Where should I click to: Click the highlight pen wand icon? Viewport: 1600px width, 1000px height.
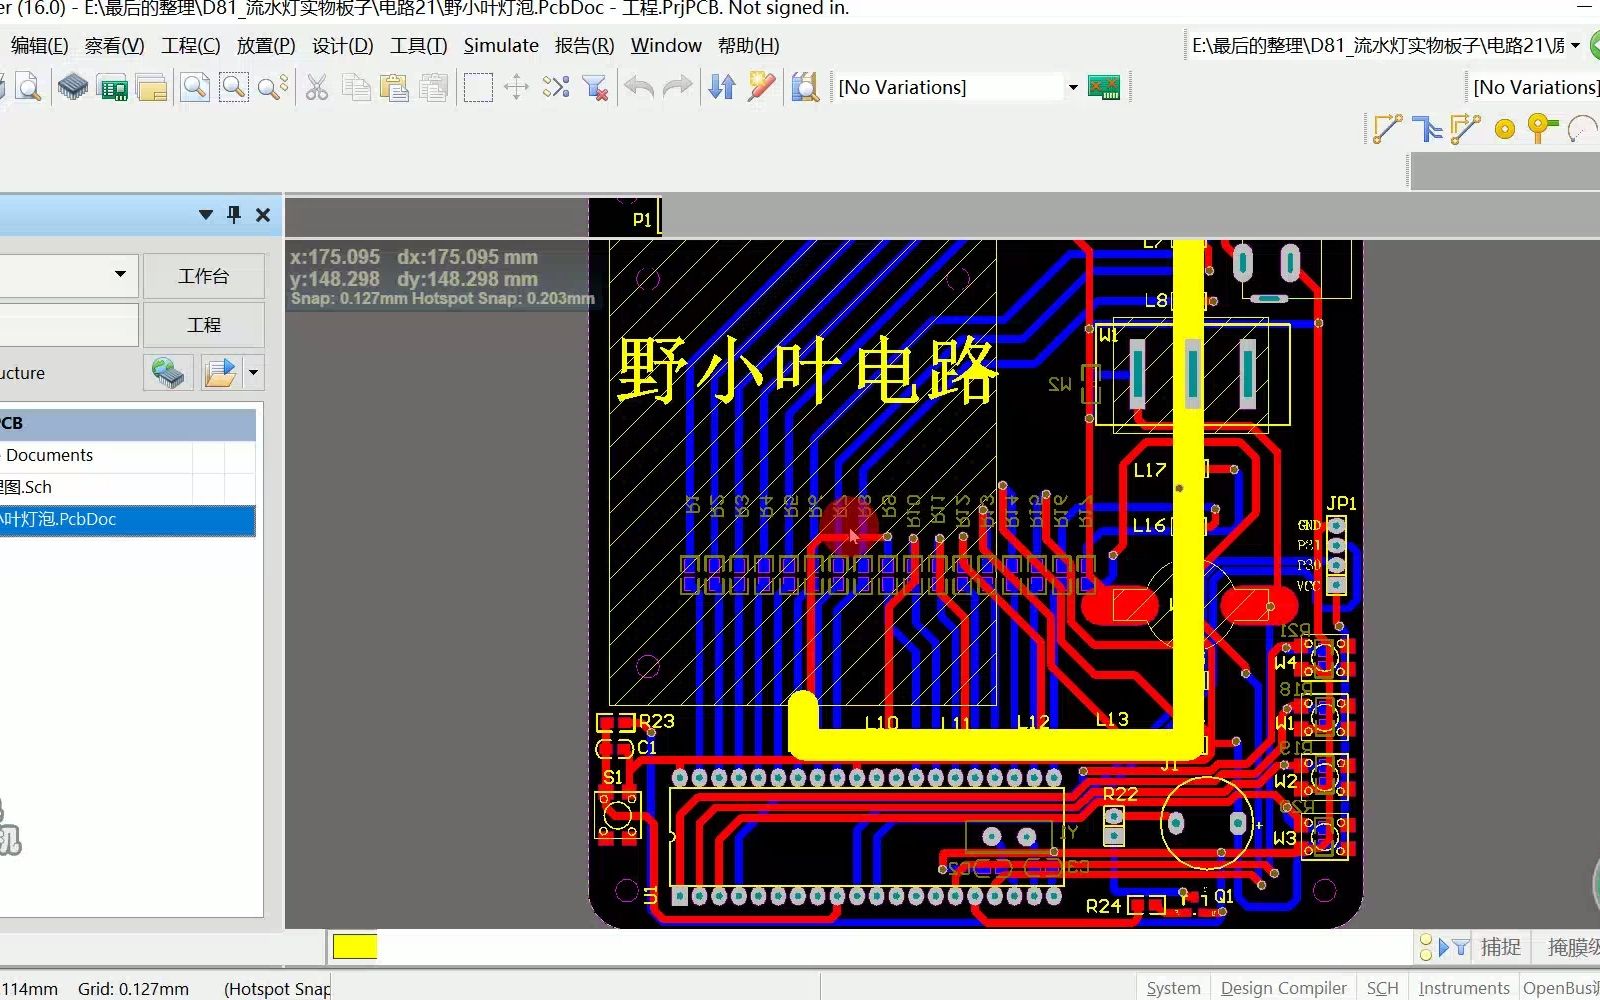tap(761, 88)
